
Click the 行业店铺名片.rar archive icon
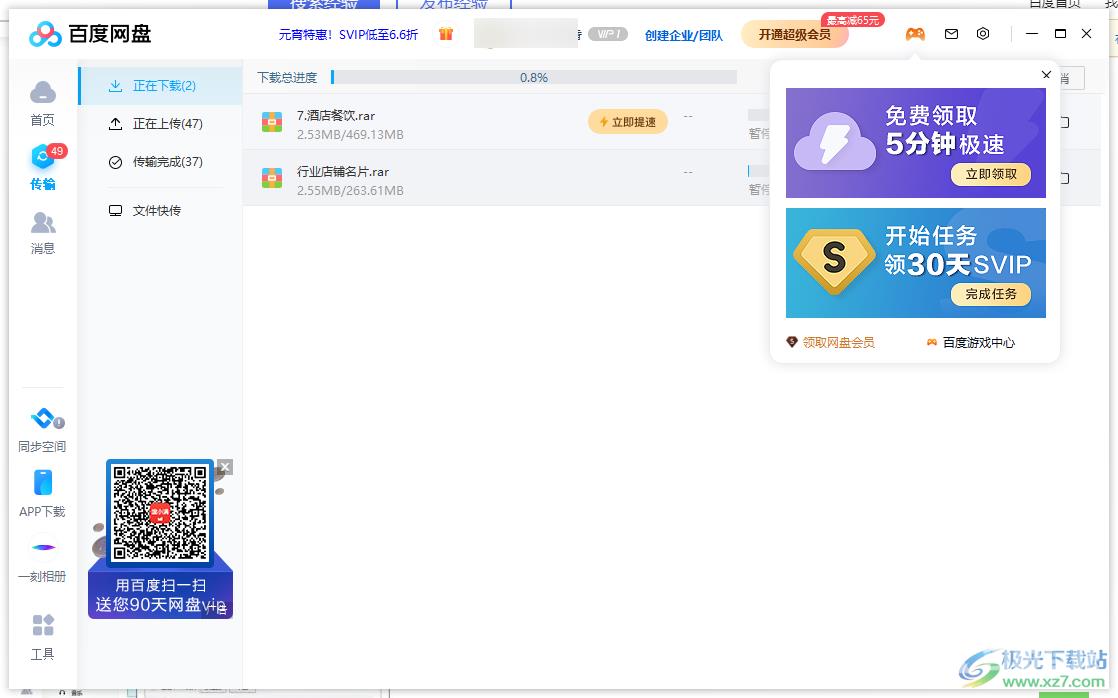click(x=272, y=178)
